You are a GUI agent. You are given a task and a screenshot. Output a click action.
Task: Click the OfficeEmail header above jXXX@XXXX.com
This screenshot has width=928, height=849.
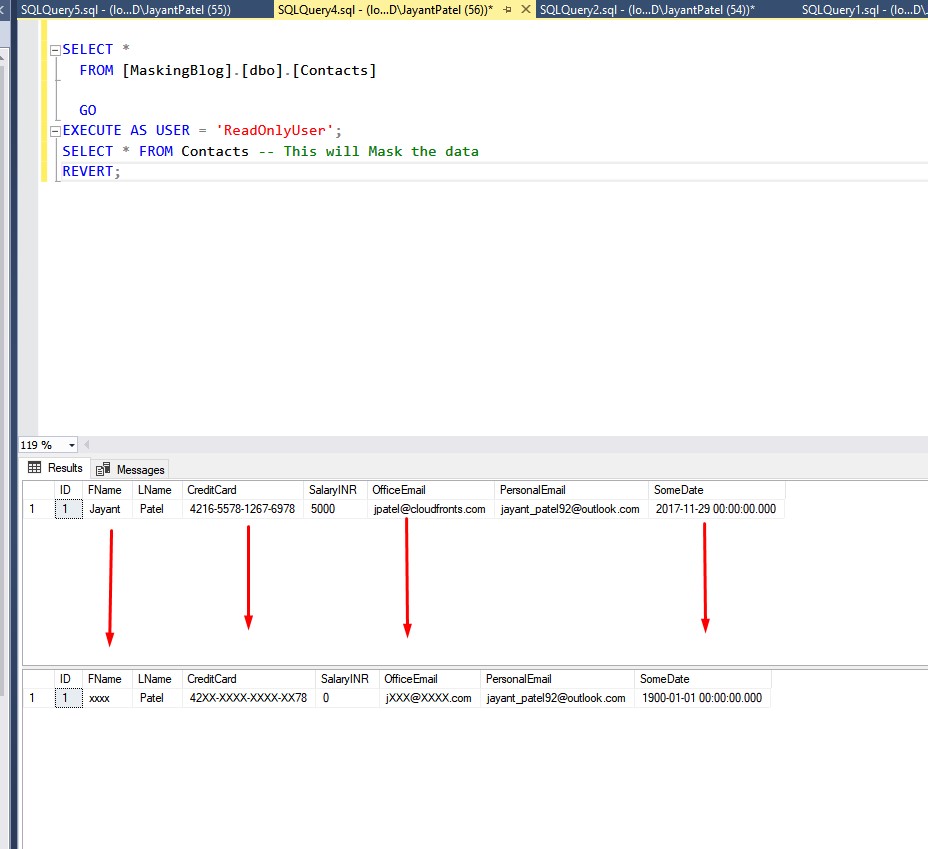tap(429, 679)
